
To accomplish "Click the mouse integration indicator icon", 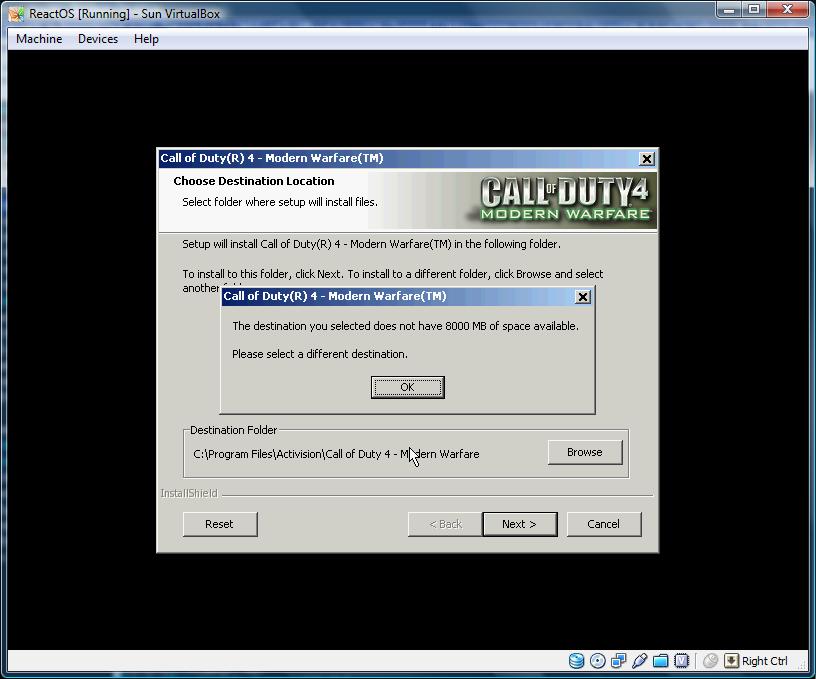I will tap(710, 661).
